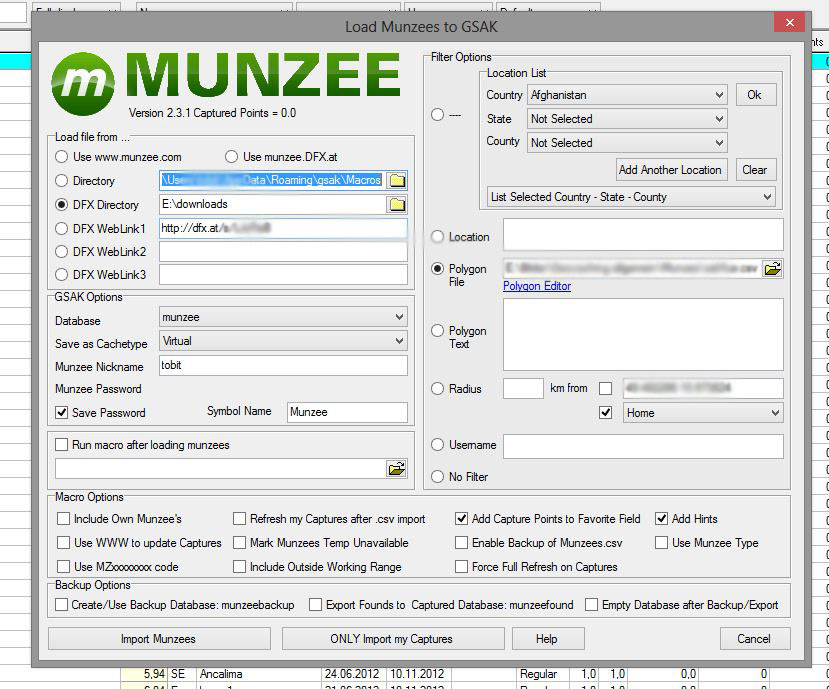The width and height of the screenshot is (829, 689).
Task: Select the Radius filter radio
Action: click(x=437, y=389)
